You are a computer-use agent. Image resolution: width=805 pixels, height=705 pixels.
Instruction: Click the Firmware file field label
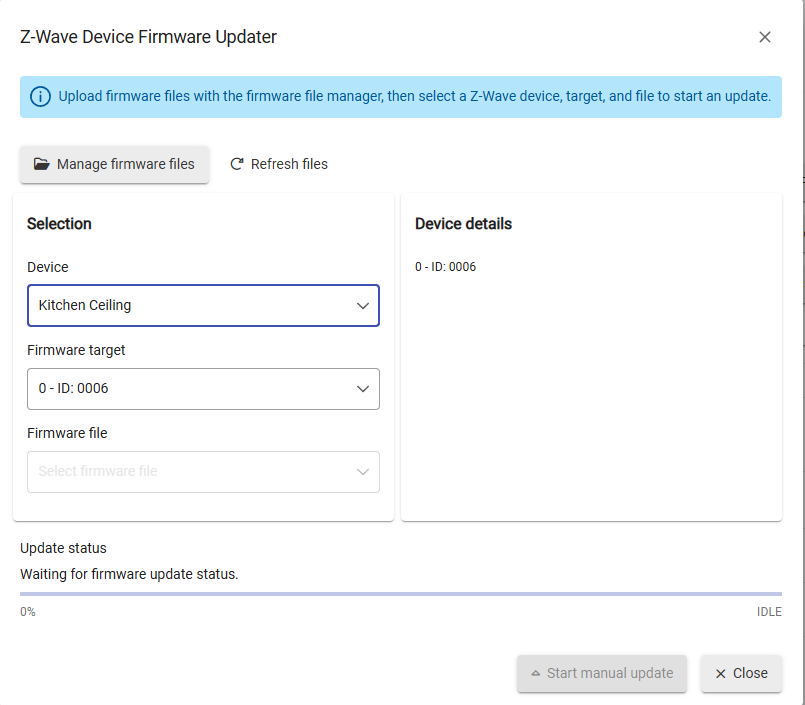[67, 433]
